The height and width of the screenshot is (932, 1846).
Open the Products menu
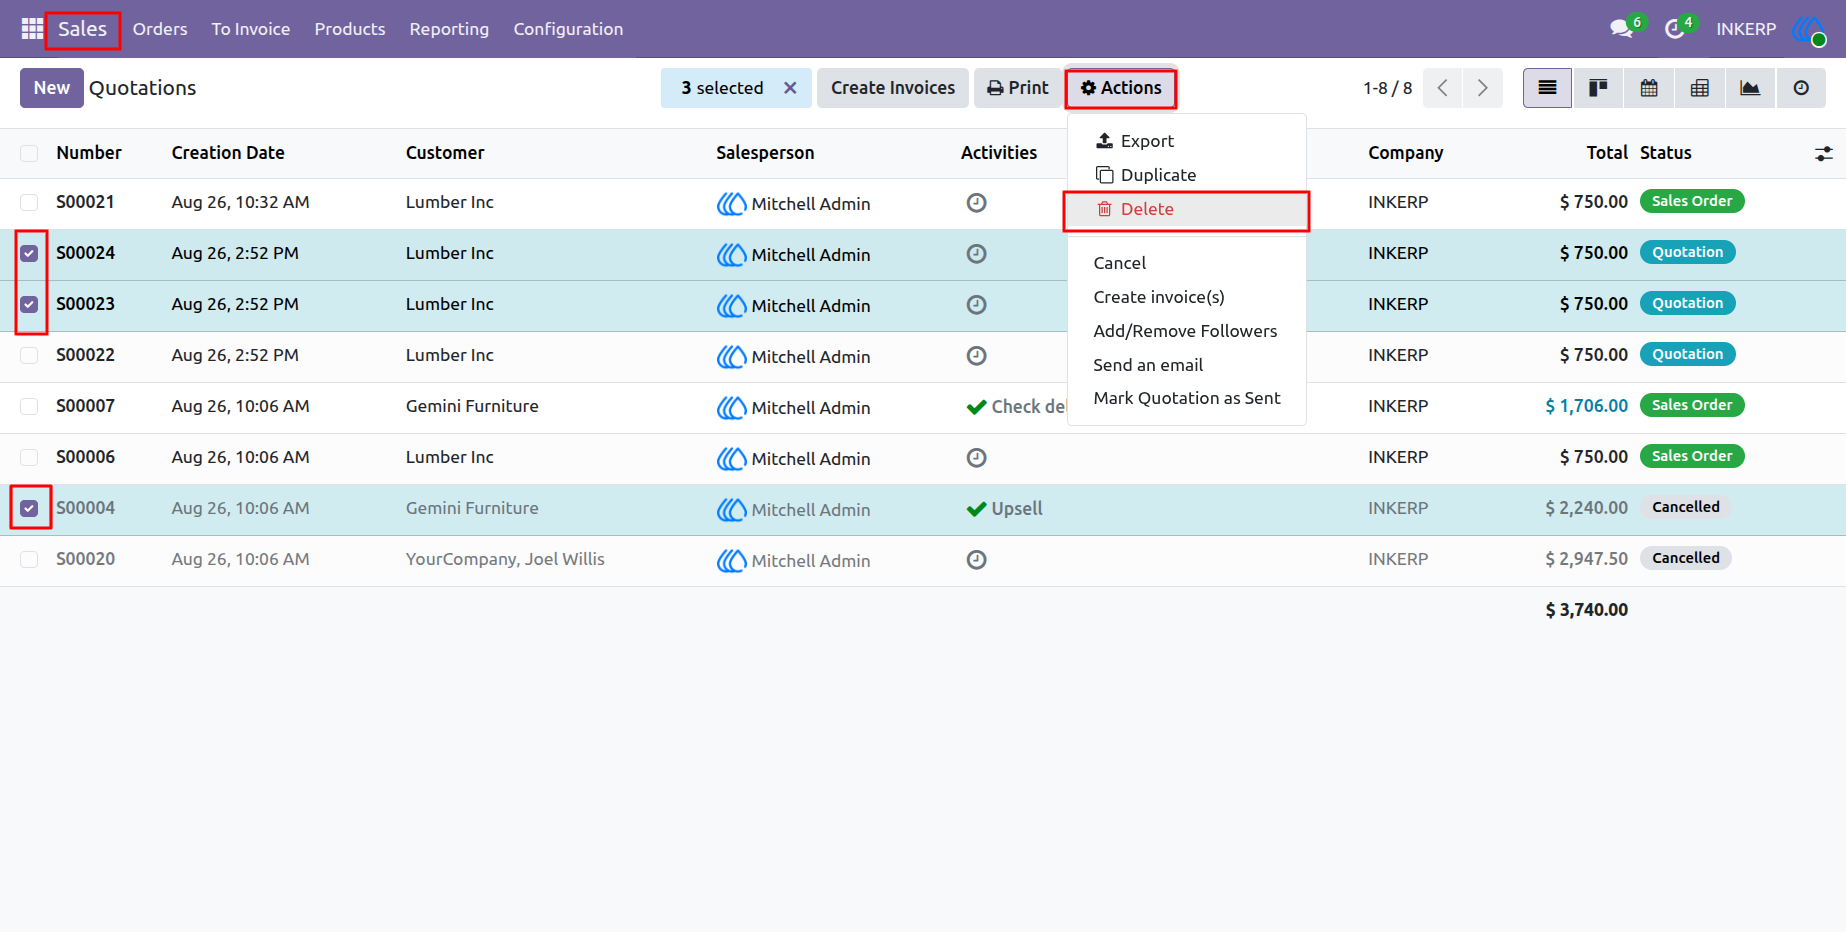click(350, 29)
